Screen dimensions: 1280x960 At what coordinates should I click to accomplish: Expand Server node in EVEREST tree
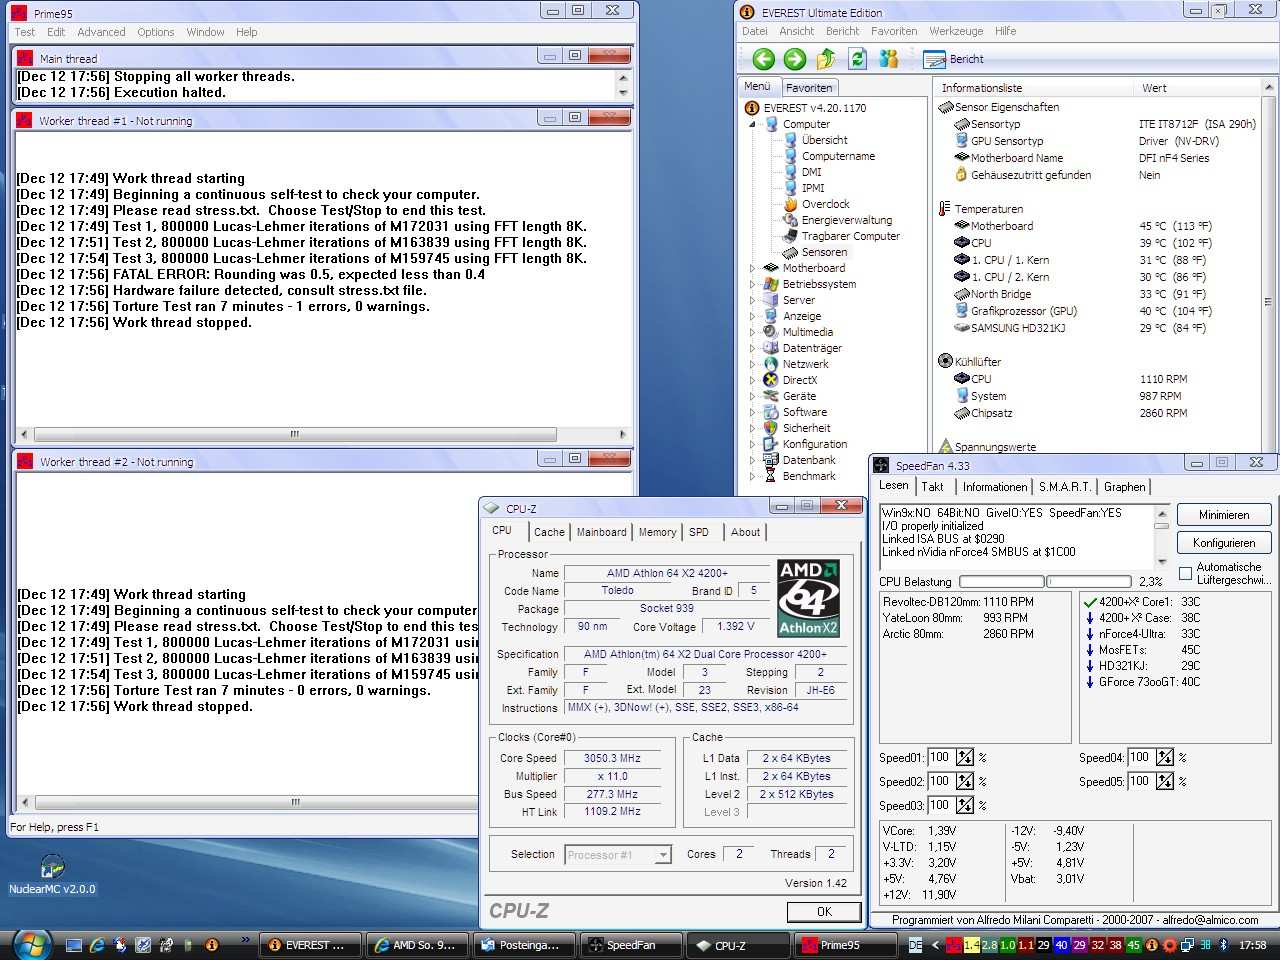click(x=753, y=300)
